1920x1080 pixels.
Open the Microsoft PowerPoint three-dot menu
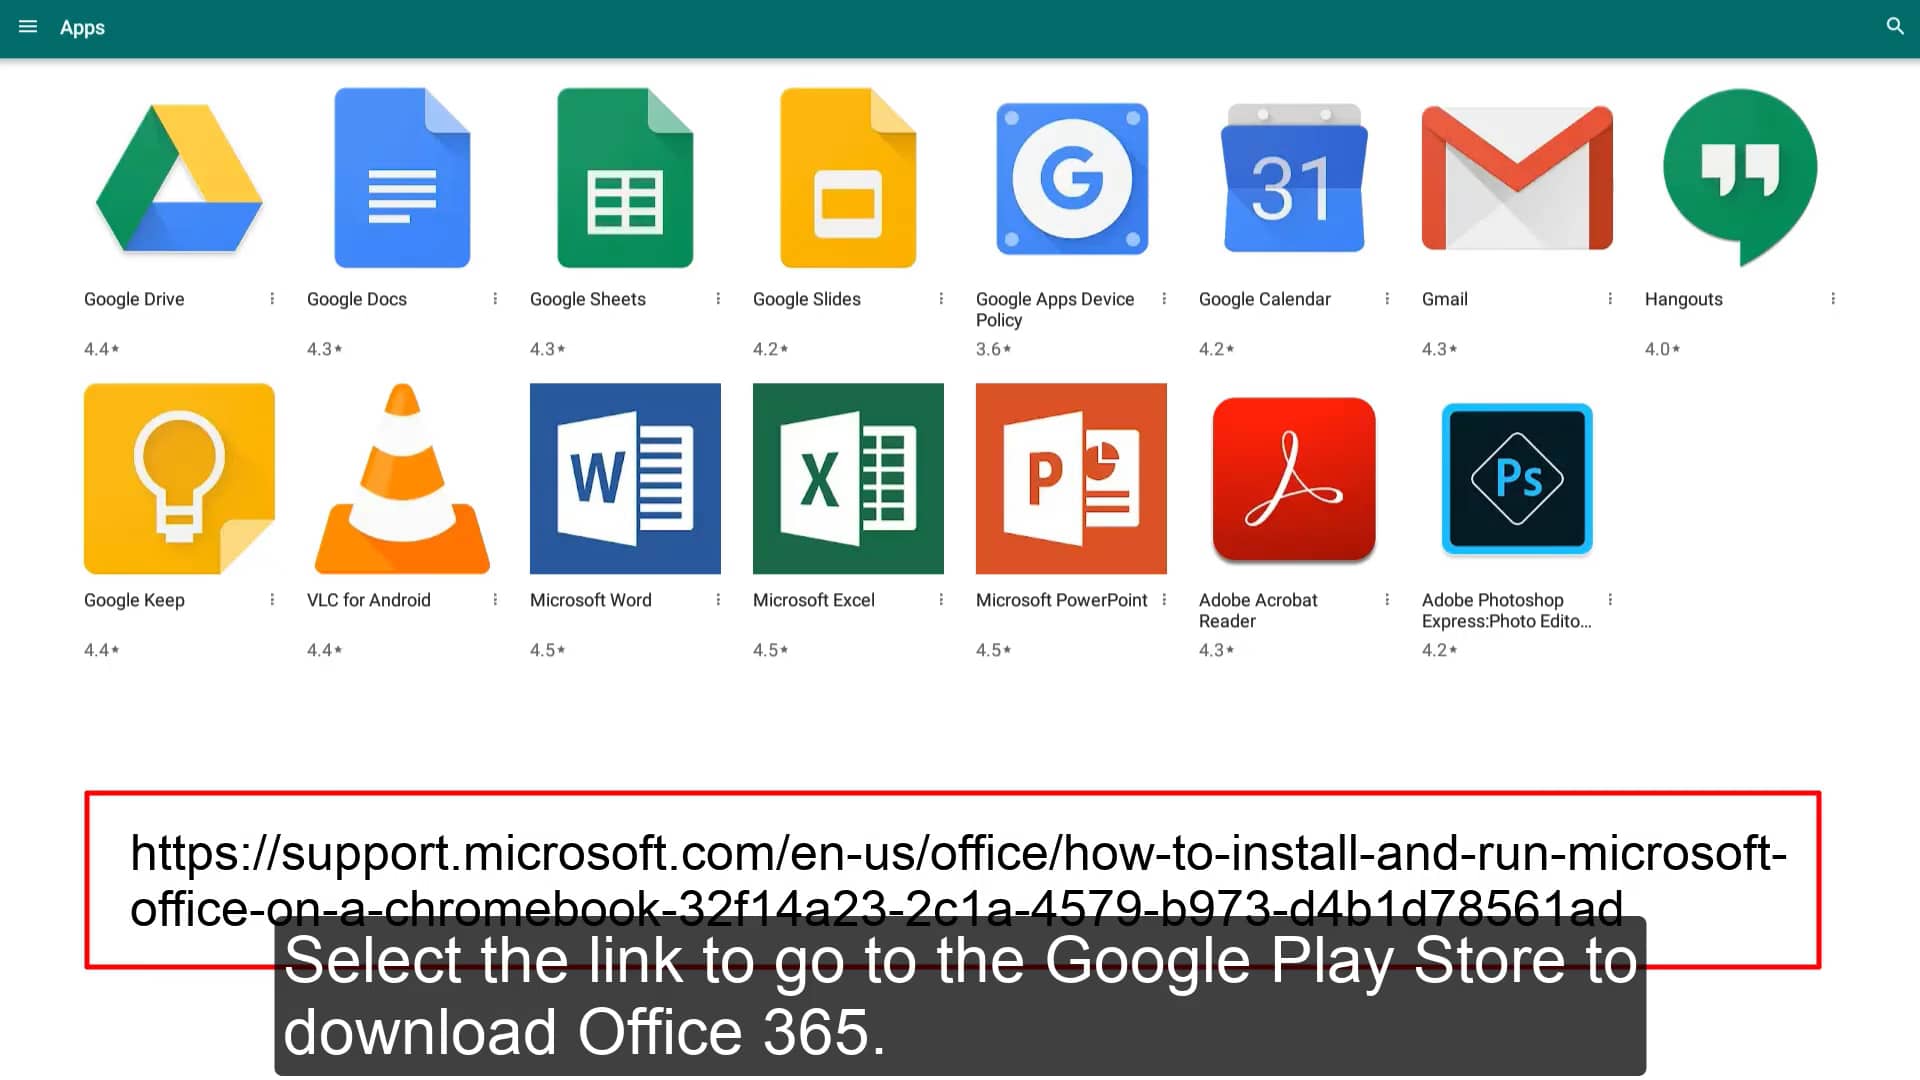(x=1164, y=600)
